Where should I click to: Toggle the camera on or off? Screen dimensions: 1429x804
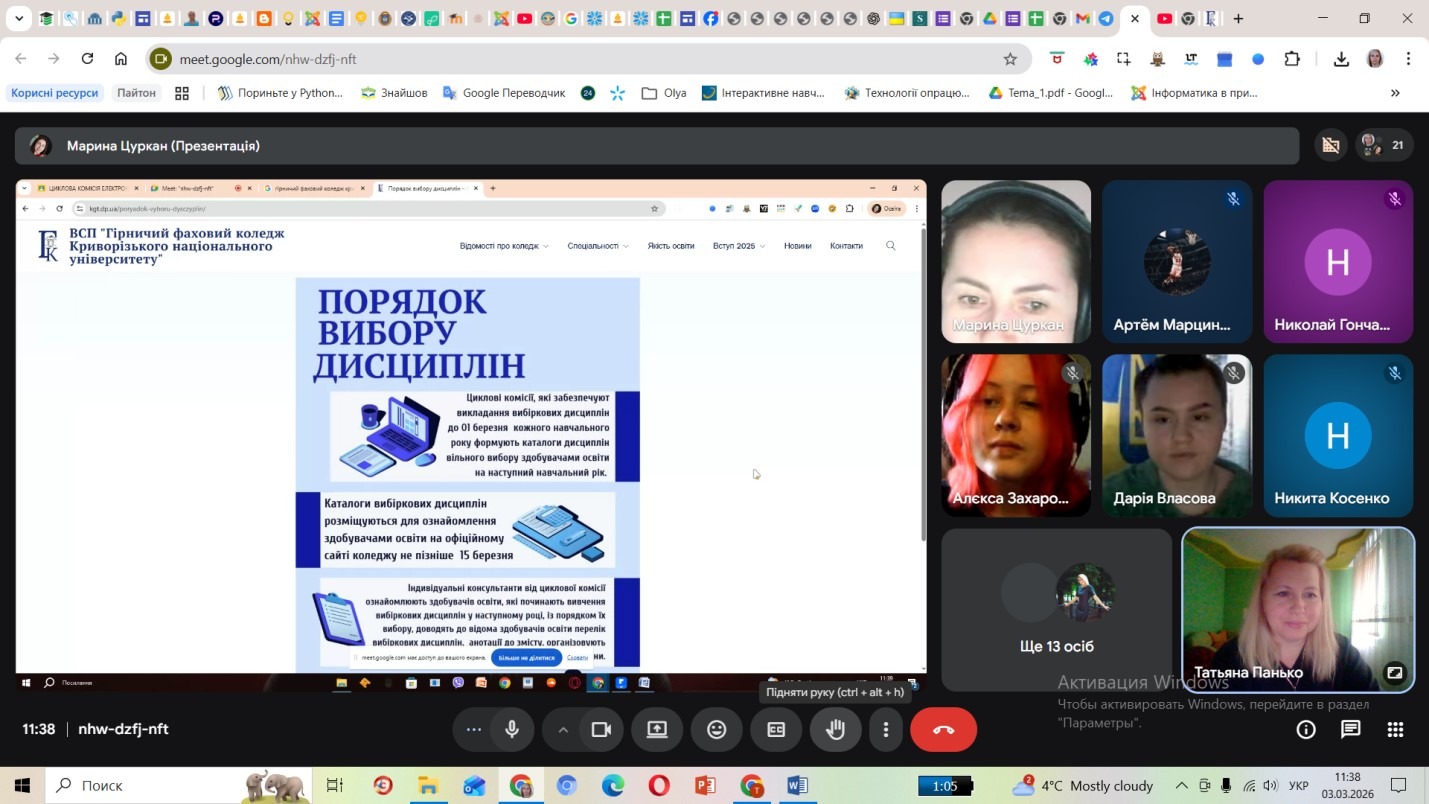(601, 730)
